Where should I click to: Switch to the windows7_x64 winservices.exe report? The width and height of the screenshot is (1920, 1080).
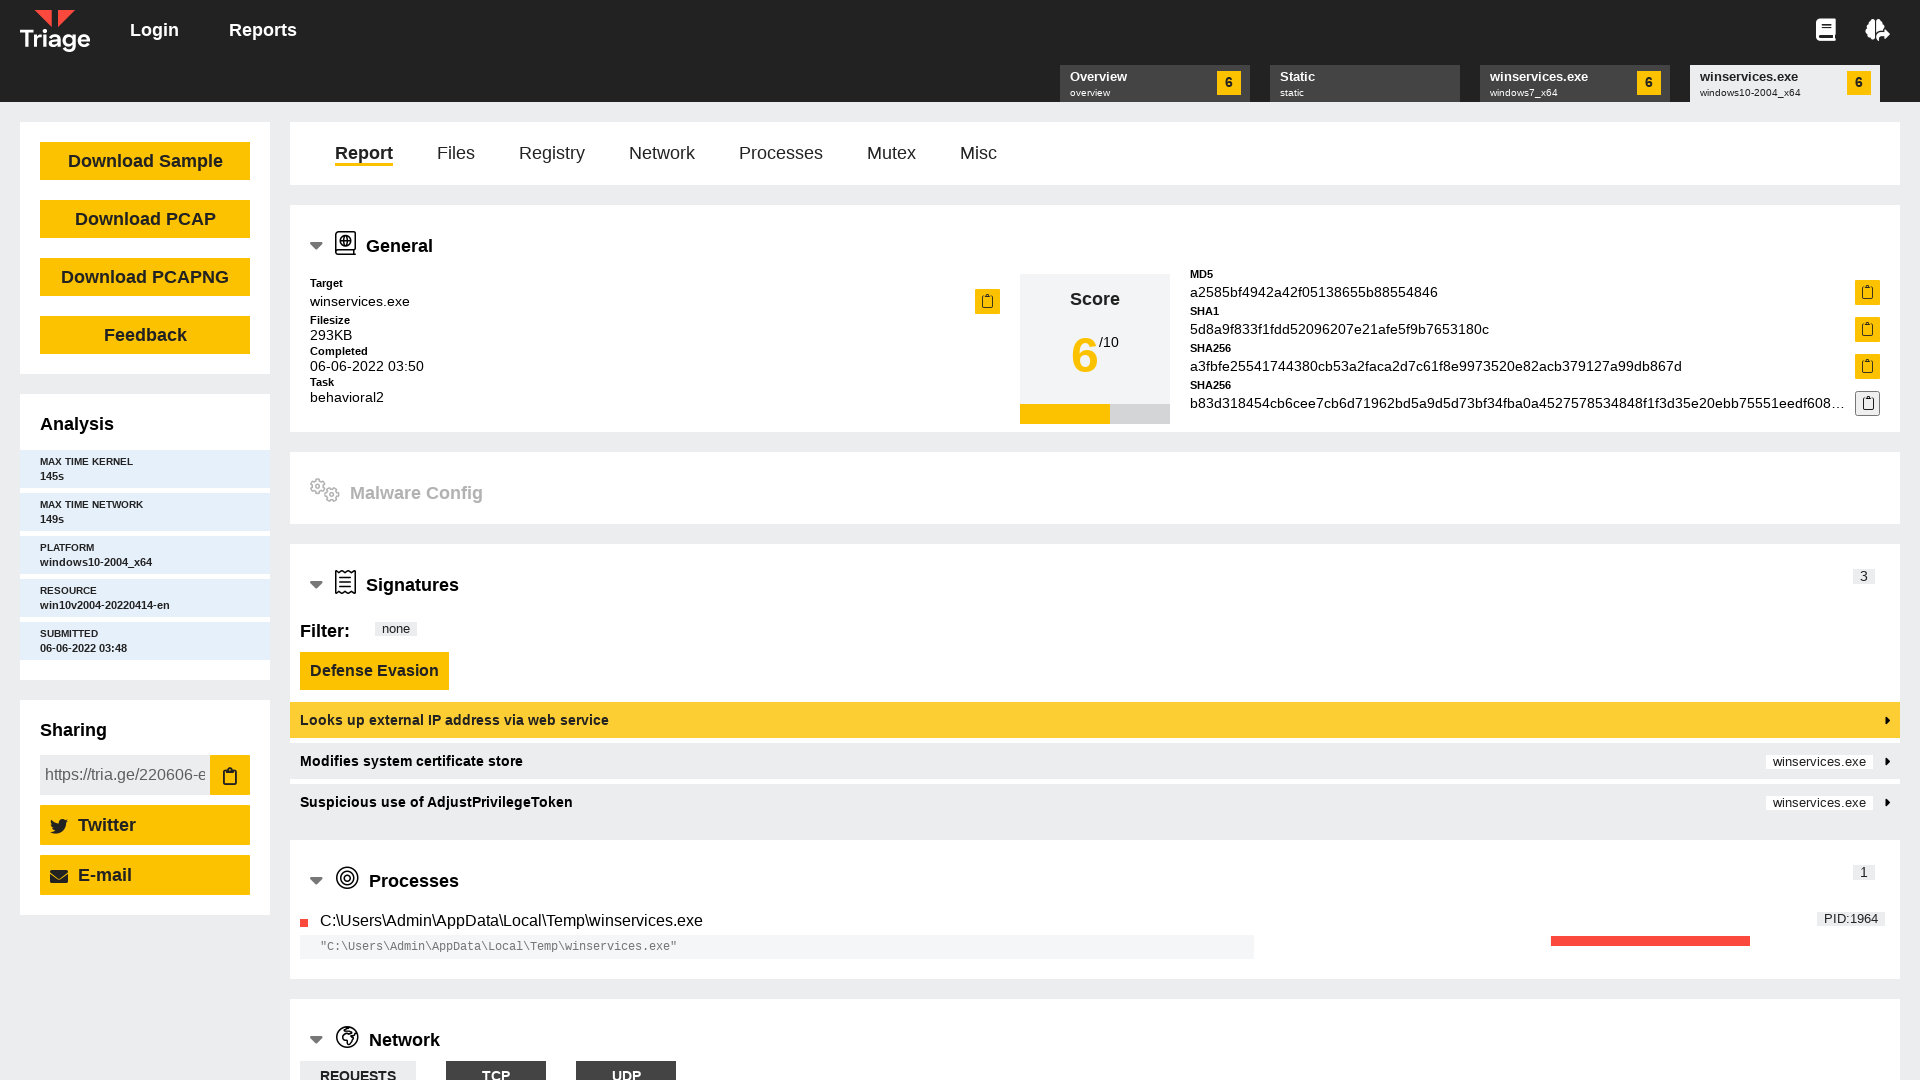tap(1574, 83)
